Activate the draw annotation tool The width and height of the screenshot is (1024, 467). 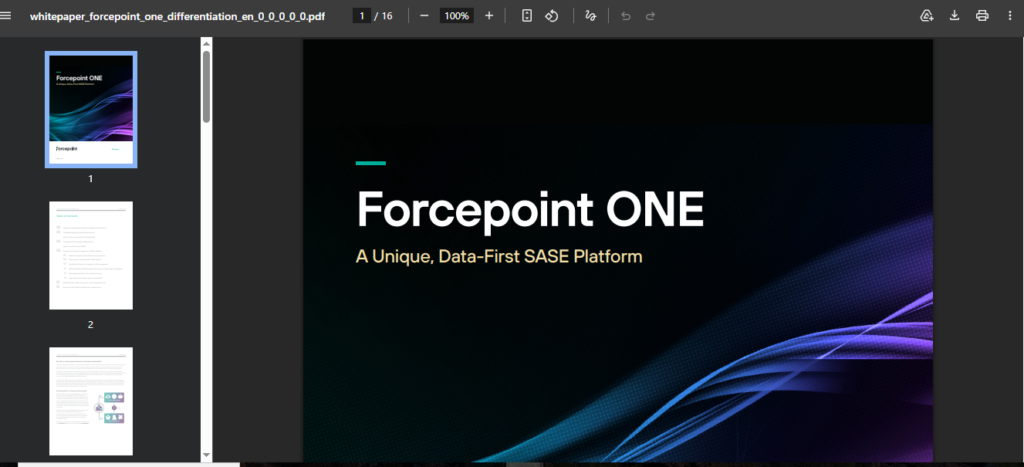pyautogui.click(x=591, y=16)
